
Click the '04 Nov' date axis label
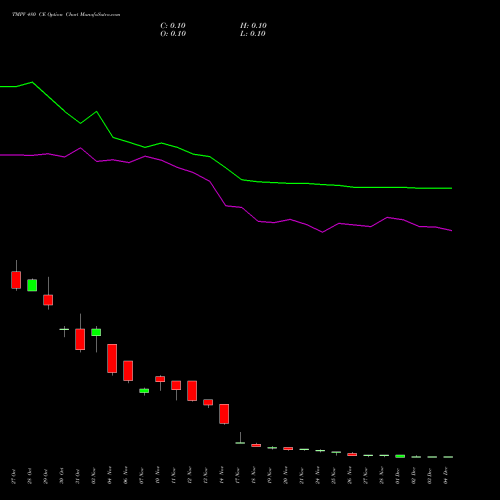click(x=110, y=476)
